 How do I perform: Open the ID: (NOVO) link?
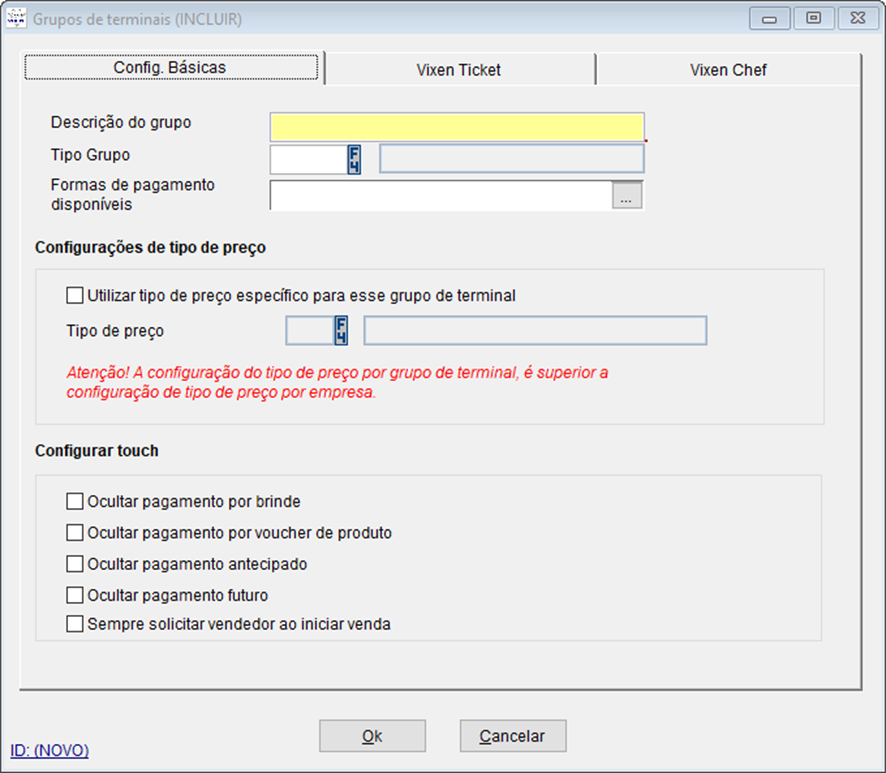pos(50,750)
